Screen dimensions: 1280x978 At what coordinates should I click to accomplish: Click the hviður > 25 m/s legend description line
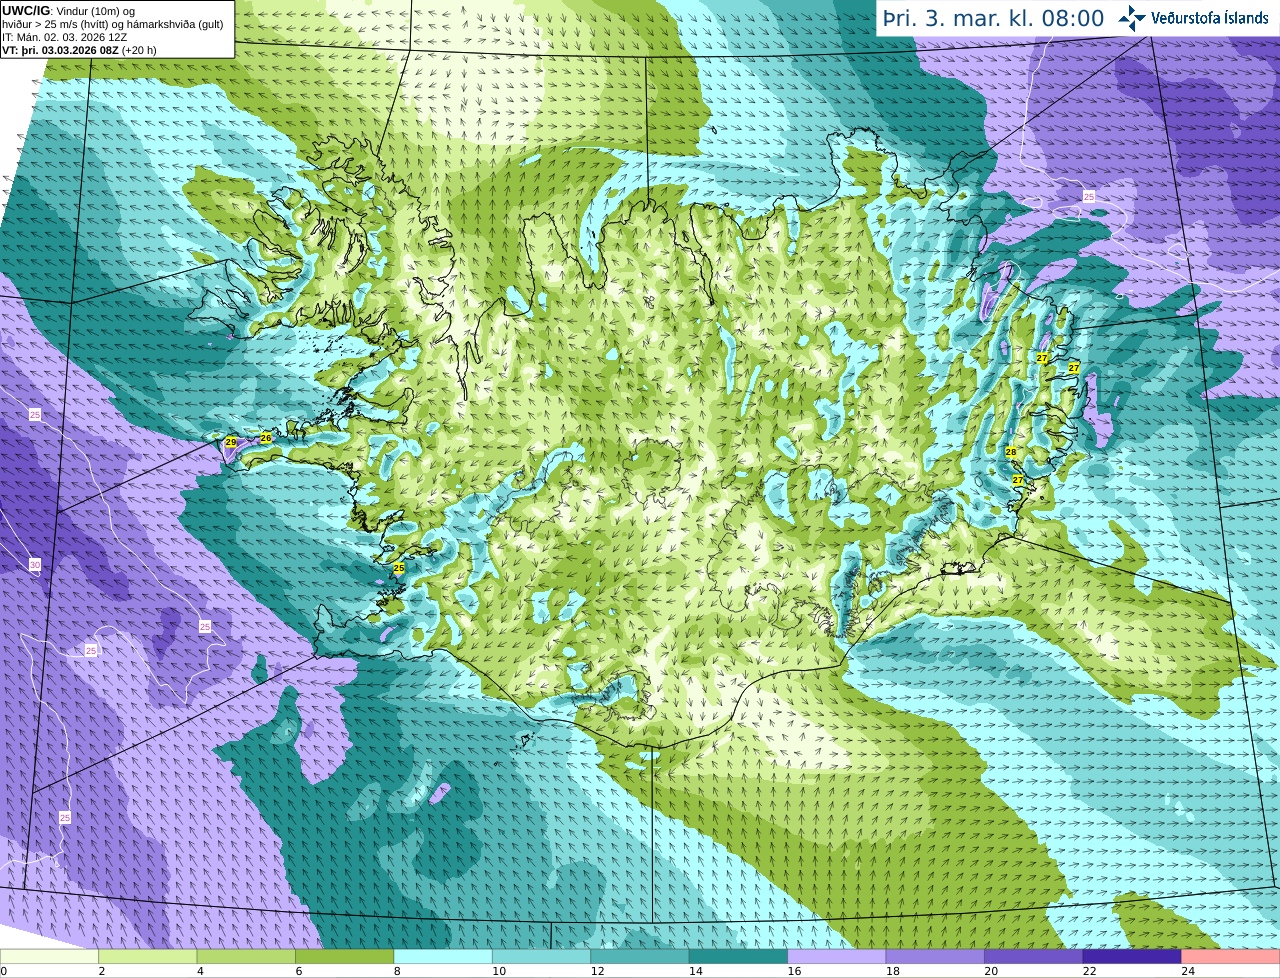click(113, 24)
